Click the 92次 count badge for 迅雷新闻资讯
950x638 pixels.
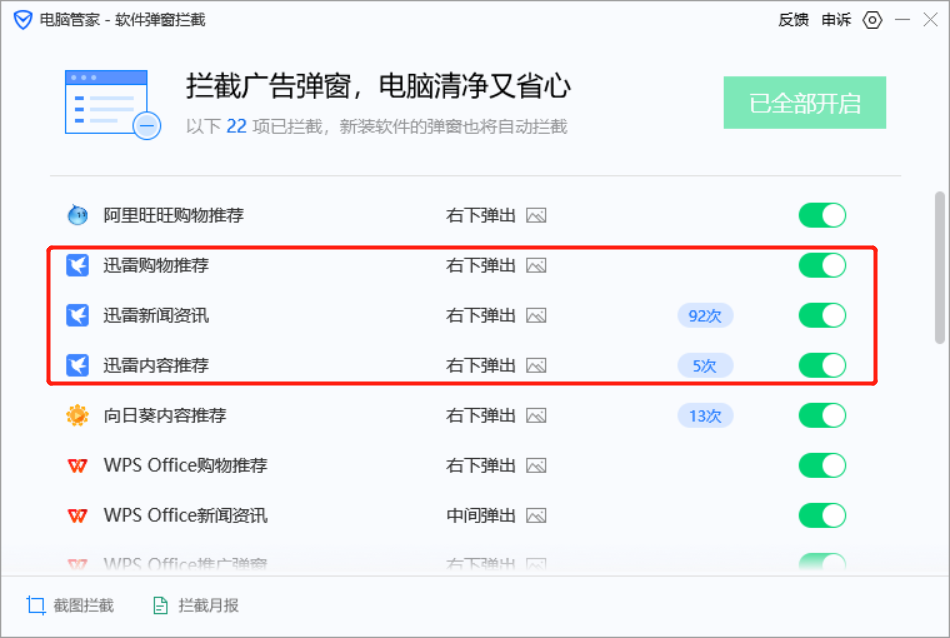click(x=705, y=315)
